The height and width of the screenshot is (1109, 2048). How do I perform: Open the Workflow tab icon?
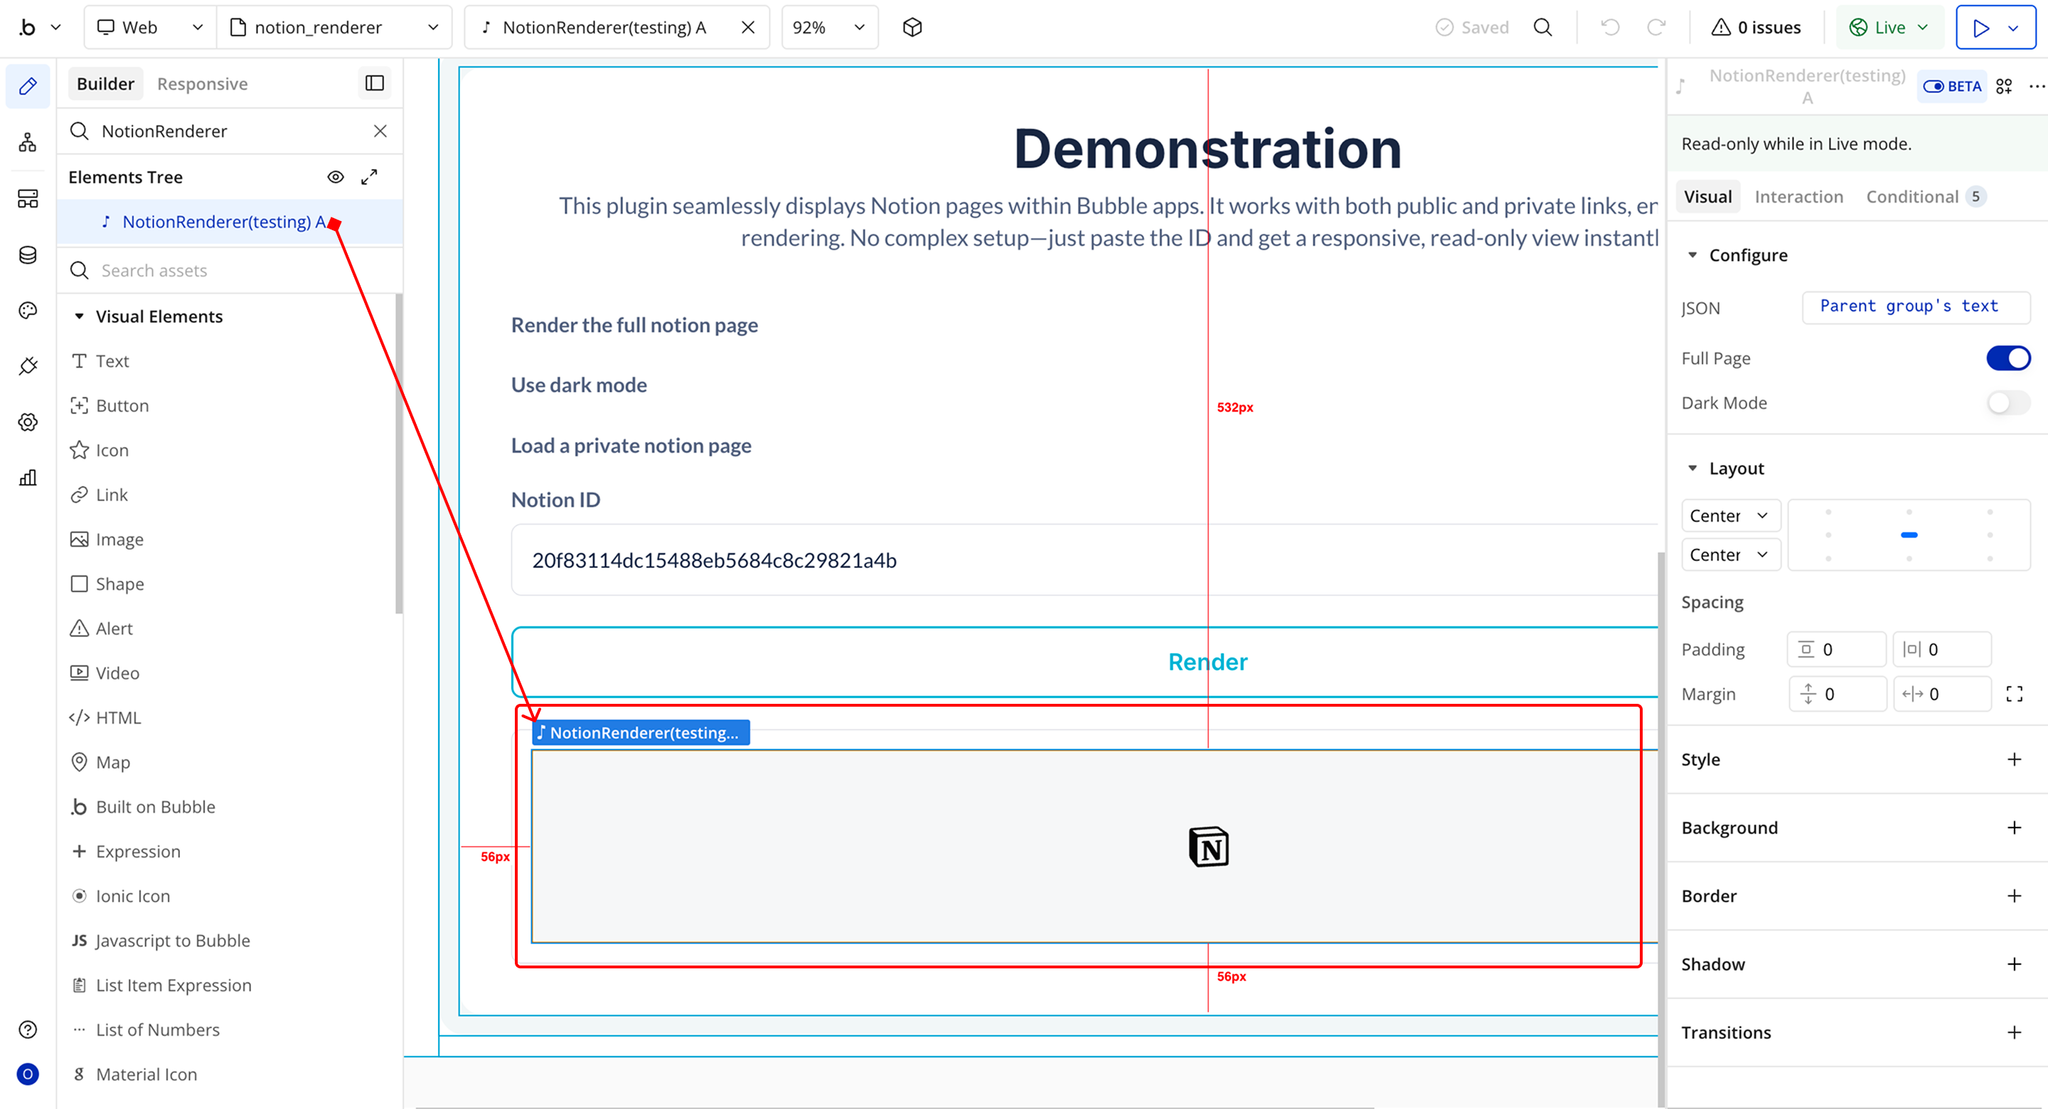click(x=28, y=143)
